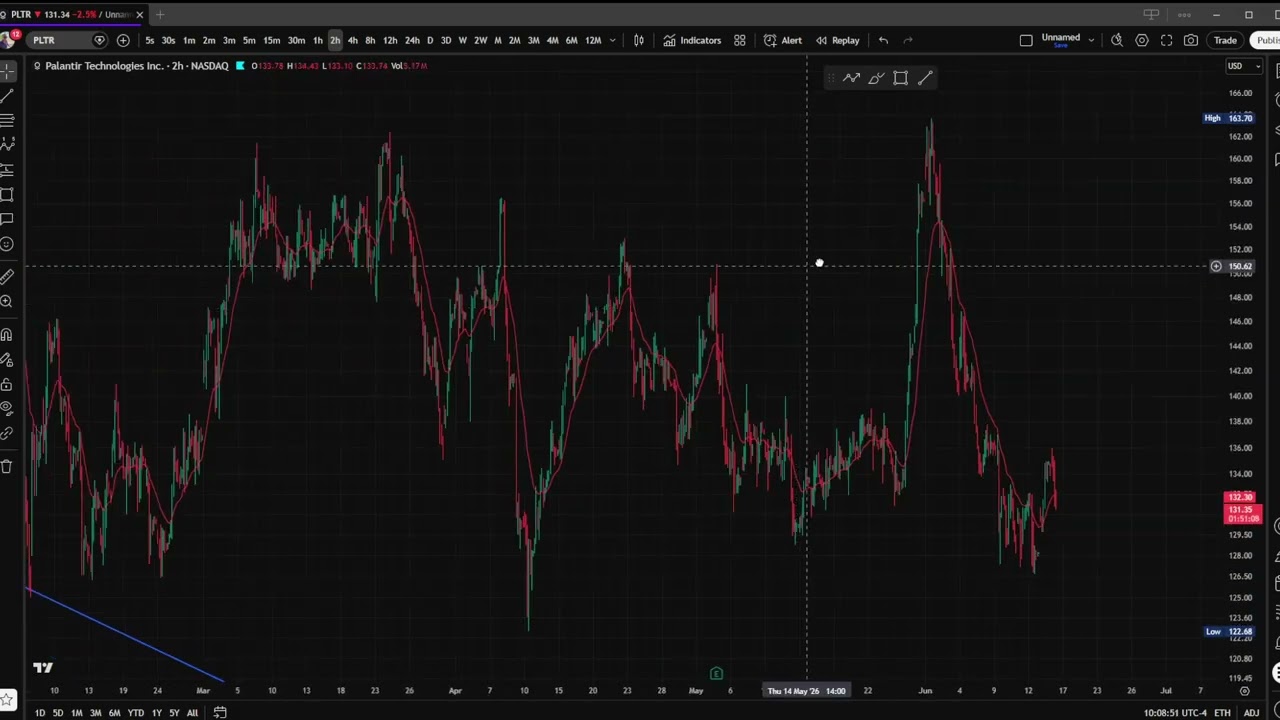
Task: Open the go to date calendar icon
Action: [x=220, y=713]
